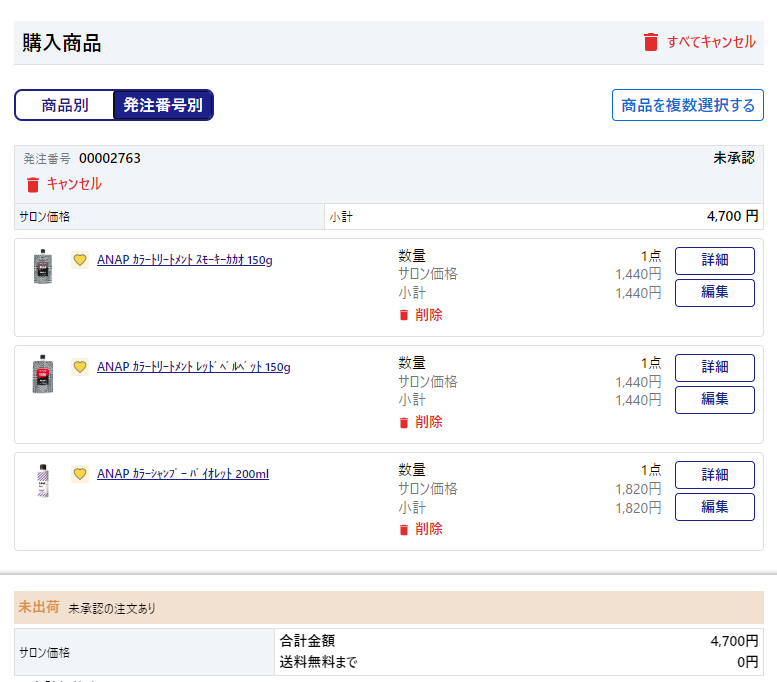The image size is (777, 682).
Task: Click order number 00002763 text
Action: tap(110, 158)
